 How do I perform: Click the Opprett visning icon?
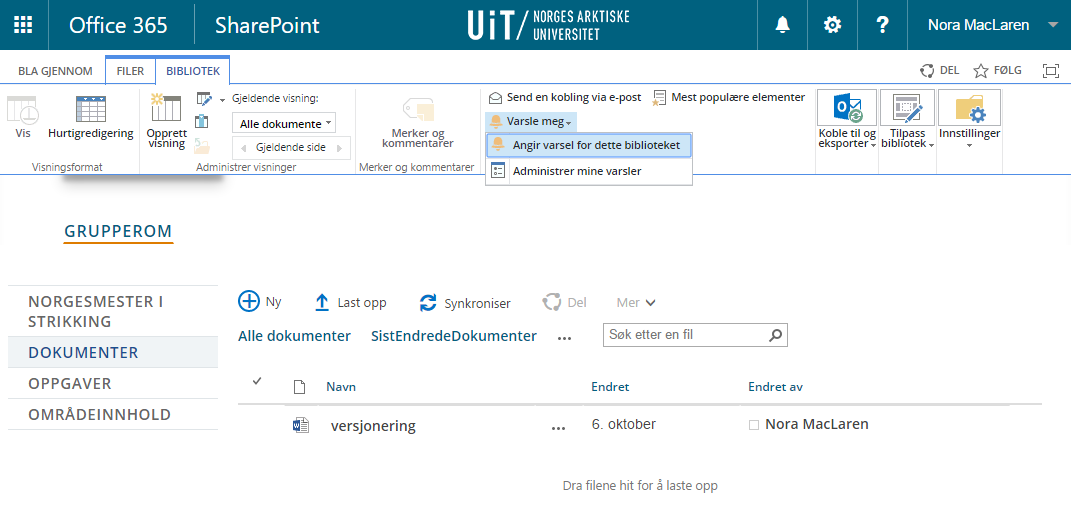(x=166, y=108)
